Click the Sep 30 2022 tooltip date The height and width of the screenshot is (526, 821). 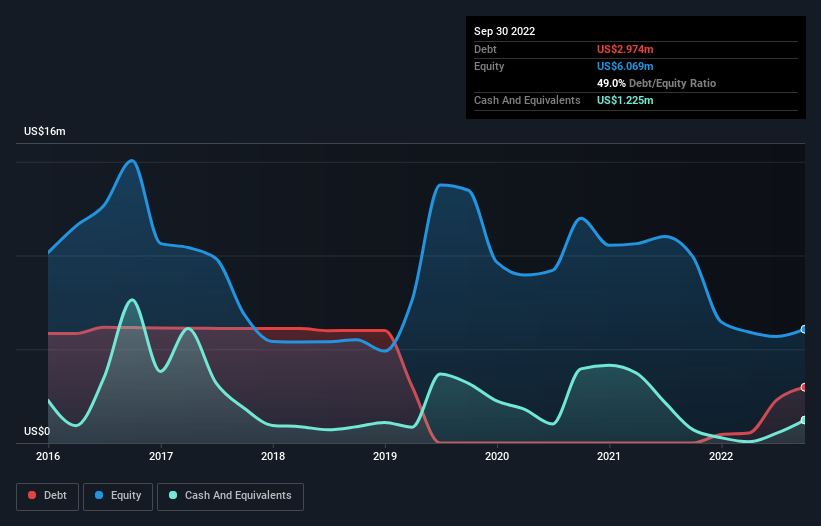click(504, 31)
